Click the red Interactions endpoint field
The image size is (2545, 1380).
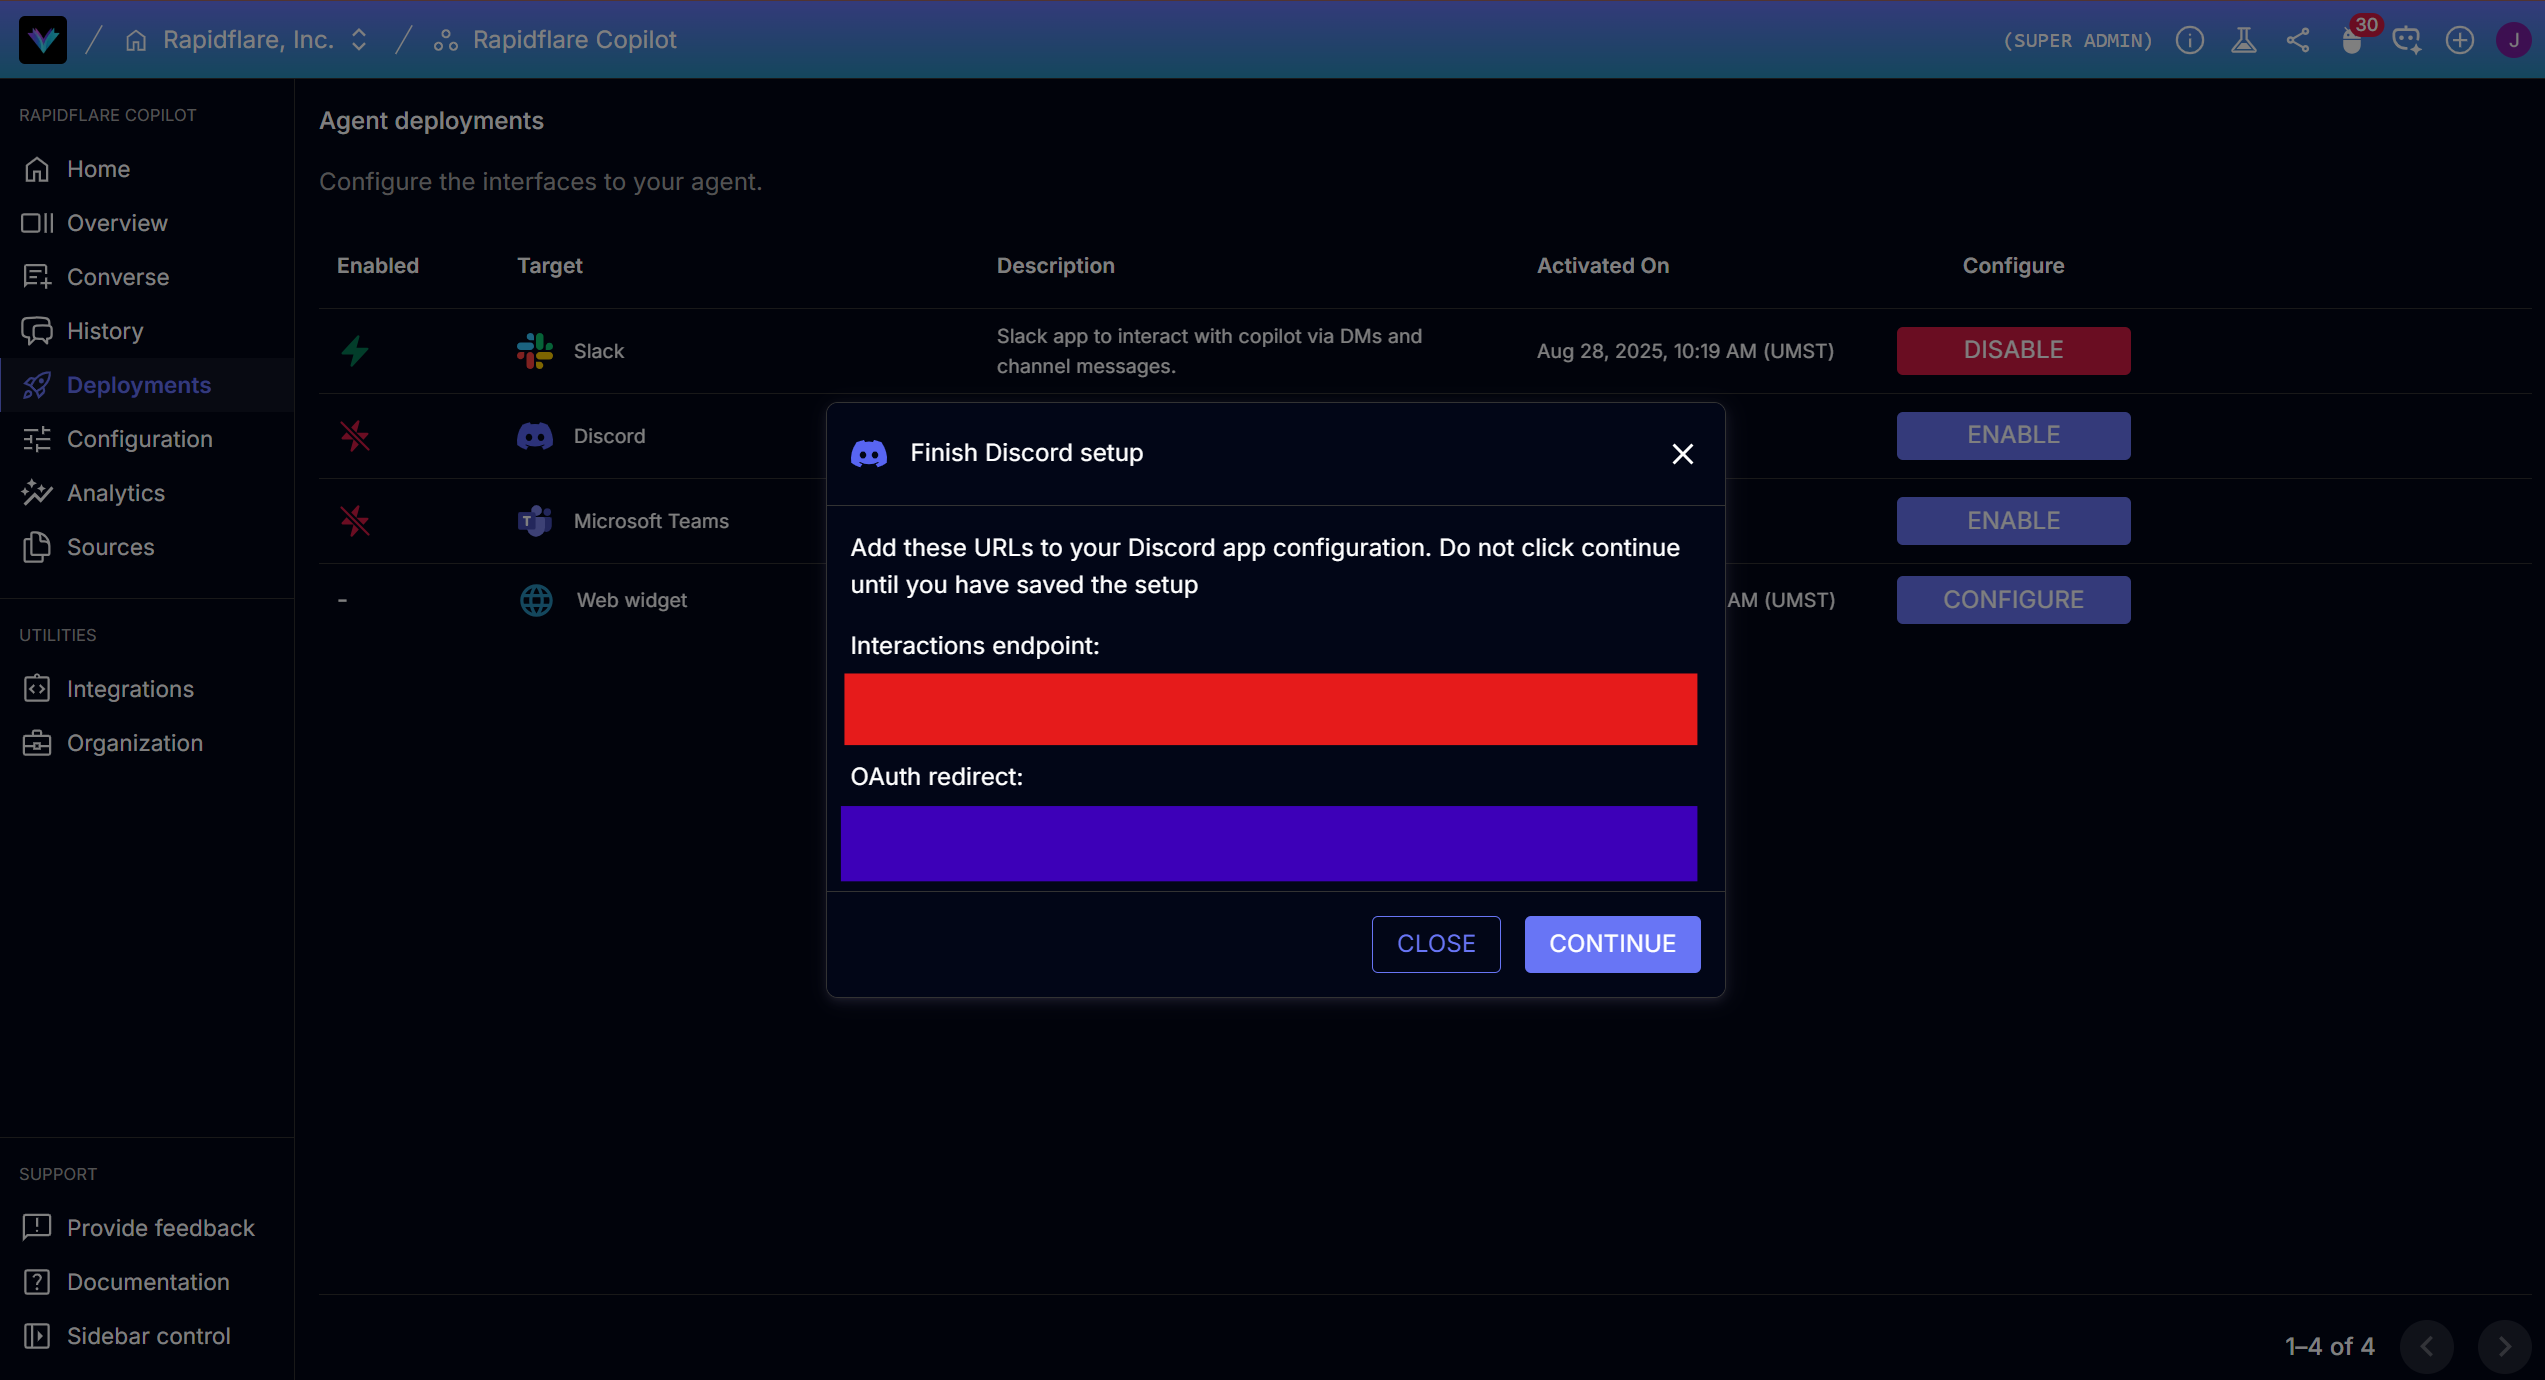[1269, 709]
